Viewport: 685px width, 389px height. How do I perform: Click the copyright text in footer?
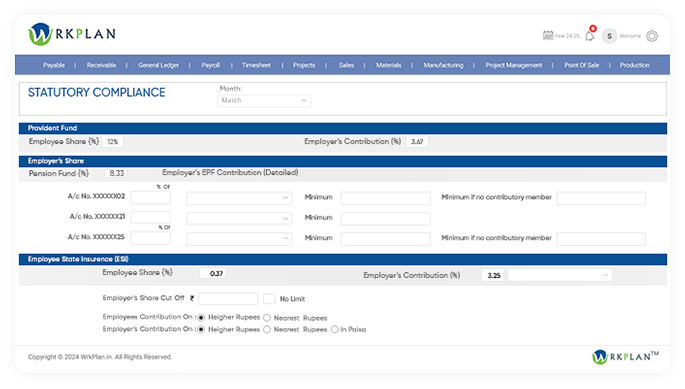[x=100, y=357]
